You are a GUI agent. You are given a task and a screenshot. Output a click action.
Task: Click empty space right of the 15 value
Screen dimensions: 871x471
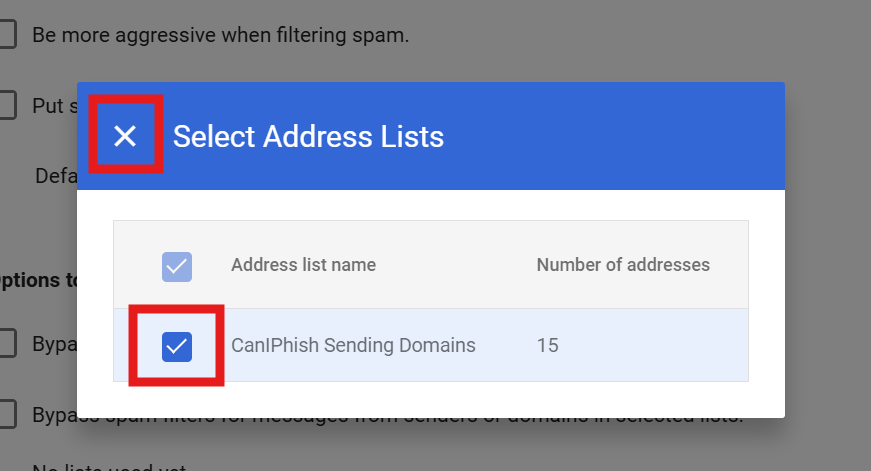660,346
